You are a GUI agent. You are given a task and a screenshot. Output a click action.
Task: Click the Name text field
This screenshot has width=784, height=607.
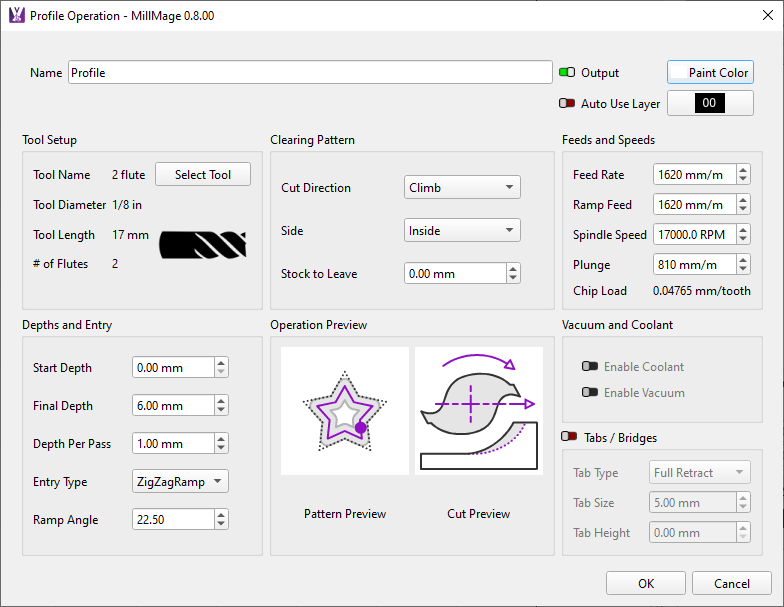point(310,73)
